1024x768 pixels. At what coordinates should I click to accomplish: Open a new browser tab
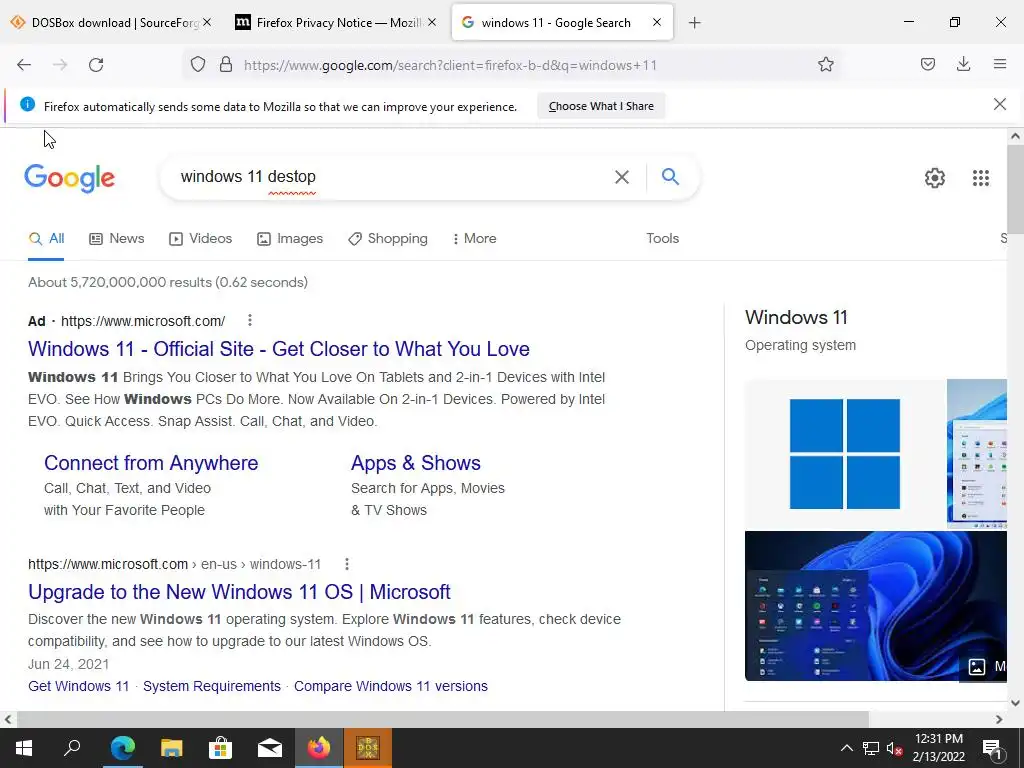tap(694, 23)
